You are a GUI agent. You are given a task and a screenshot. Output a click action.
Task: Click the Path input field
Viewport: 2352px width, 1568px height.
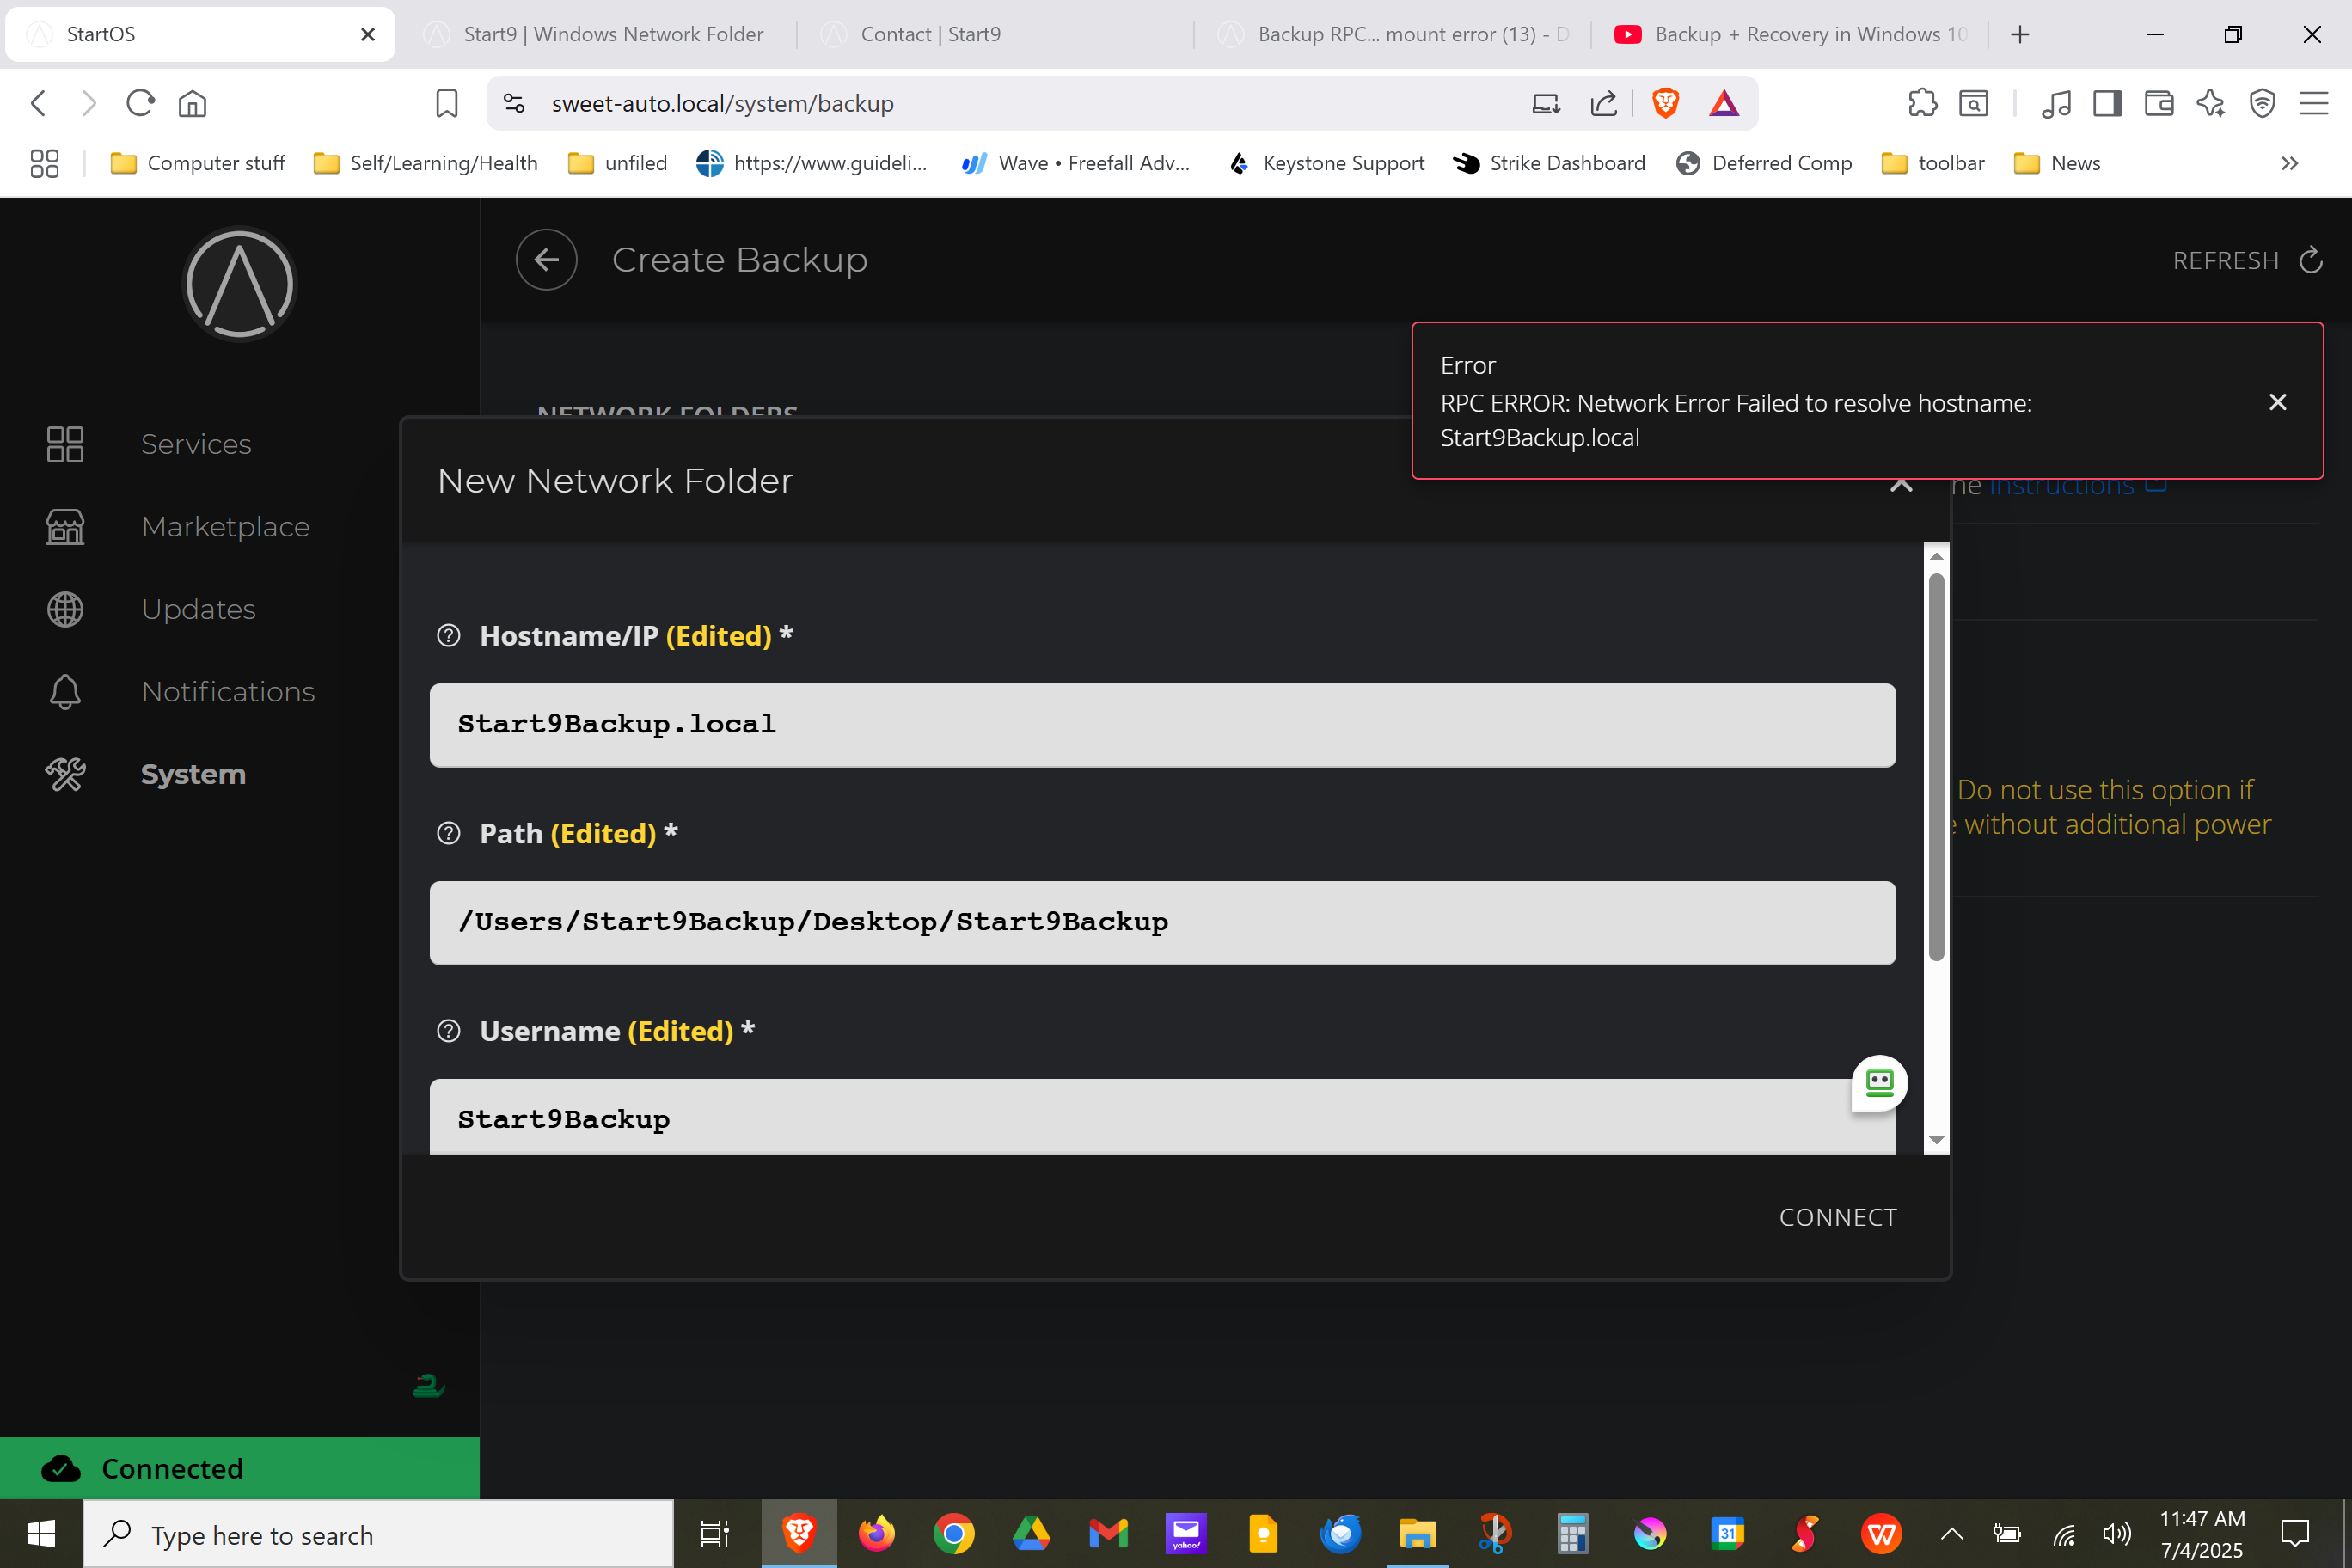(1162, 922)
